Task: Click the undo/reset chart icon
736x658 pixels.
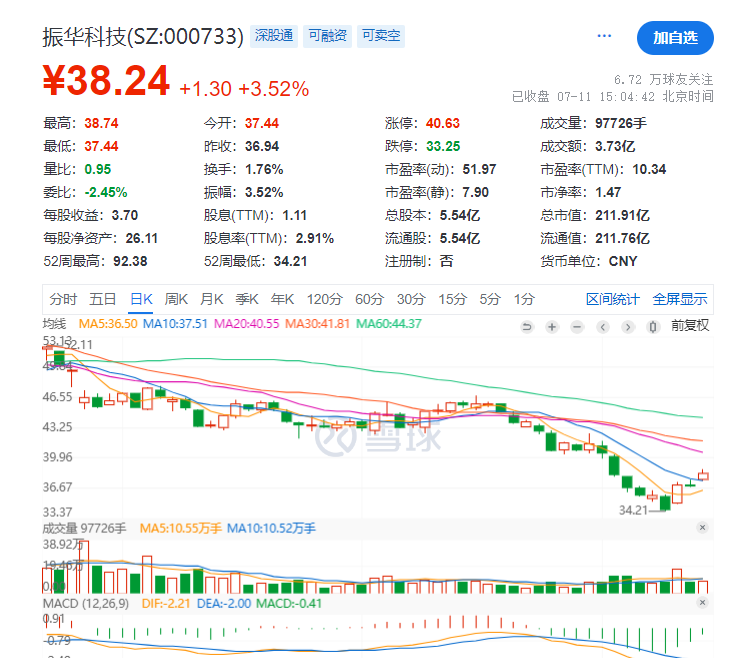Action: point(527,327)
